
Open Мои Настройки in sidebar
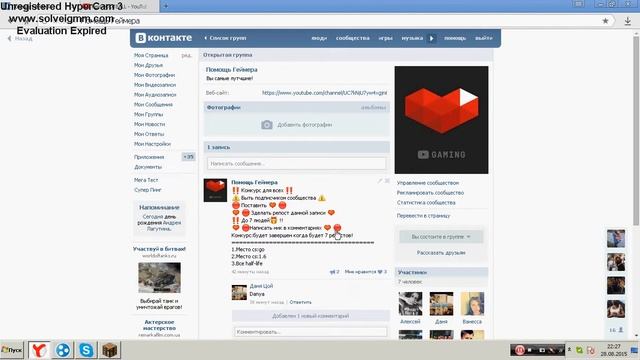click(x=152, y=144)
